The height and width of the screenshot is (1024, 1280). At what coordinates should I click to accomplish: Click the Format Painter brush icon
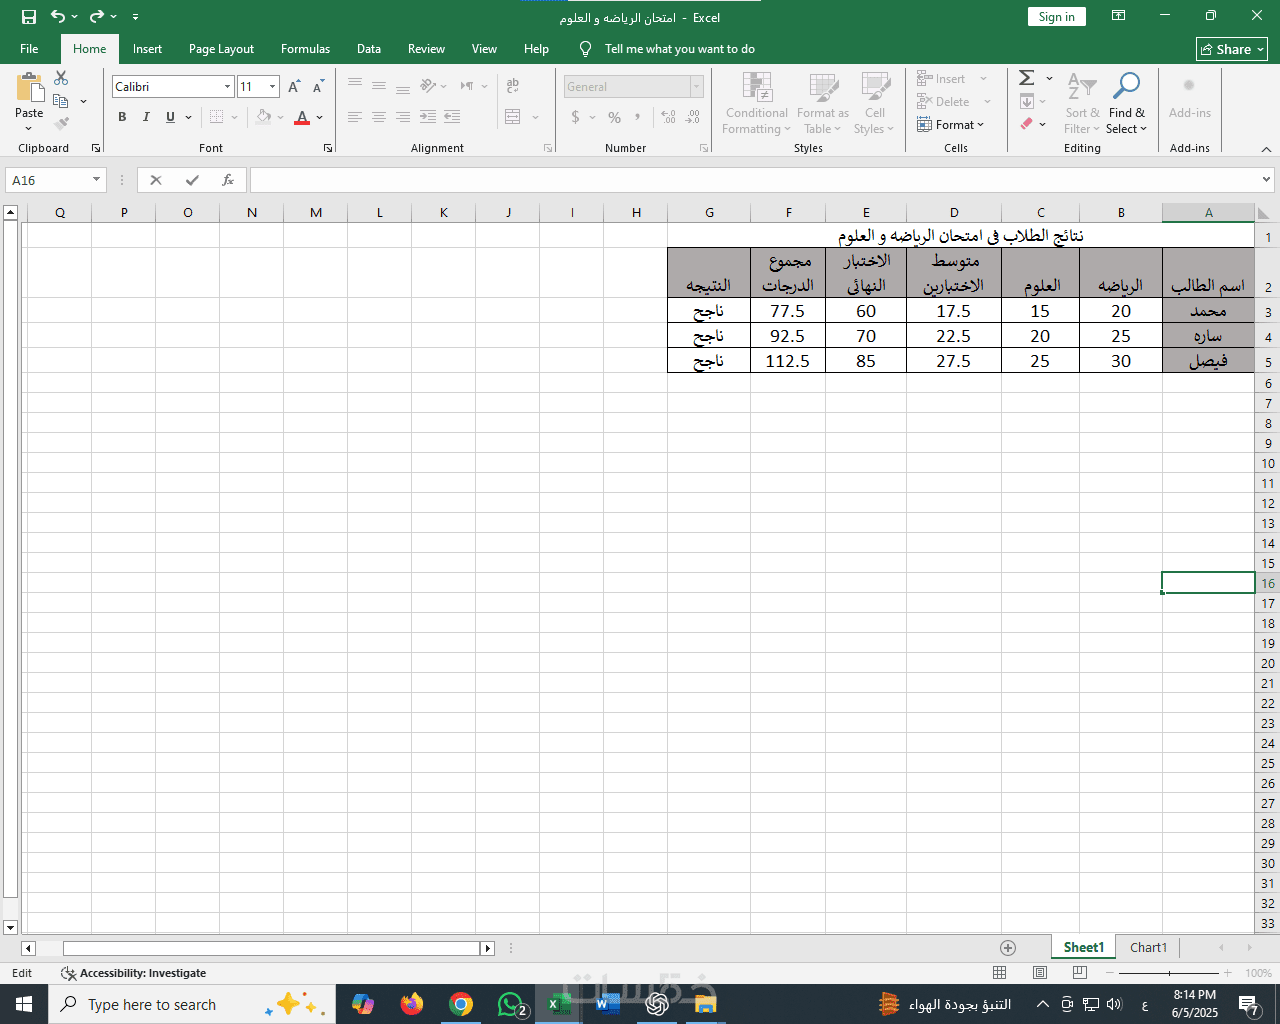coord(61,124)
